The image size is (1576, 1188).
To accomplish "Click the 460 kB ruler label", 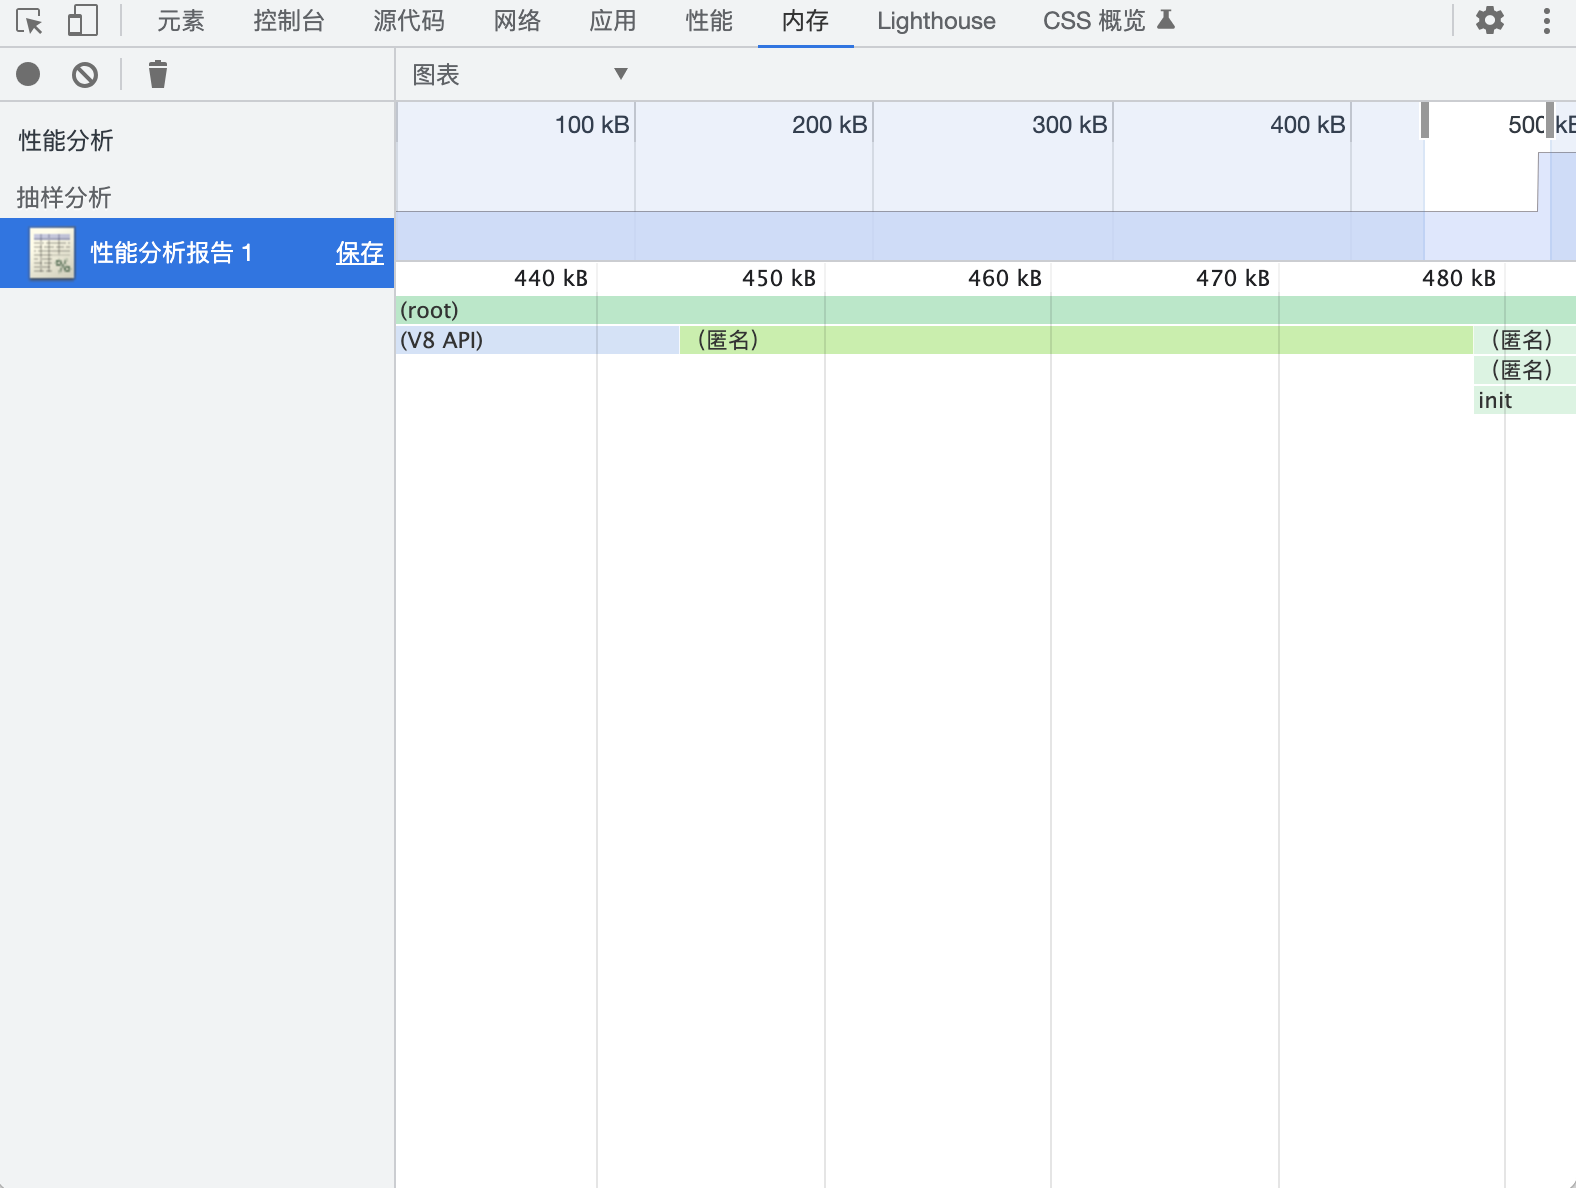I will (x=1005, y=278).
